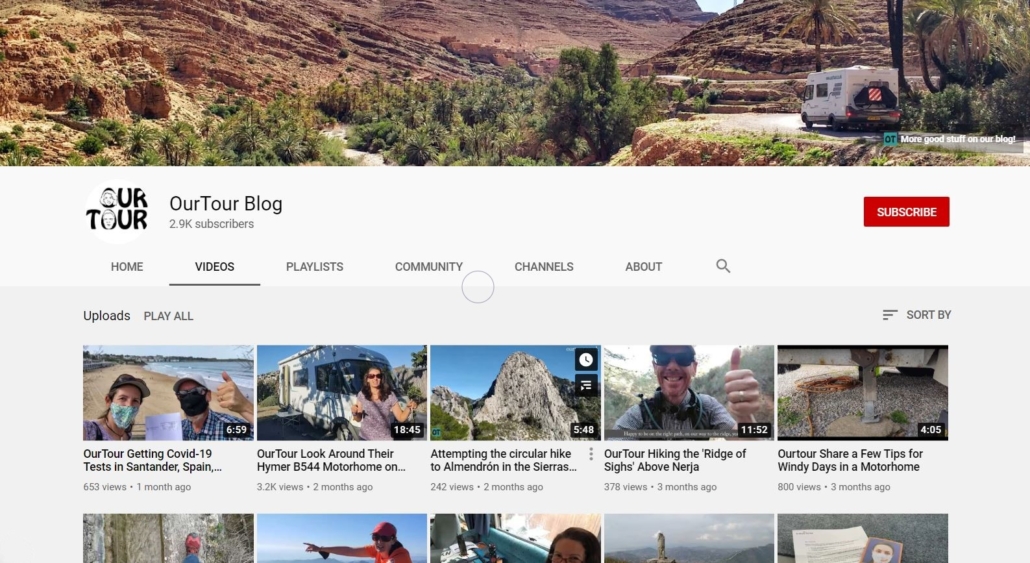
Task: Click '800 views • 3 months ago' text
Action: (x=834, y=487)
